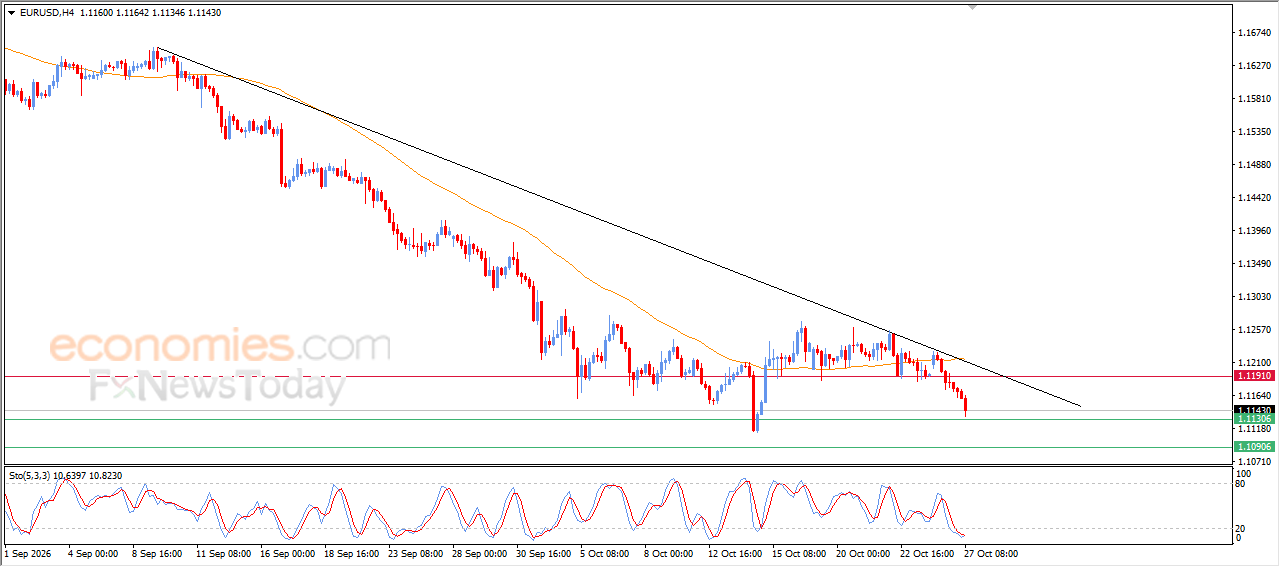Click the triangle arrow beside EURUSD,H4 title
Screen dimensions: 1280x567
11,12
